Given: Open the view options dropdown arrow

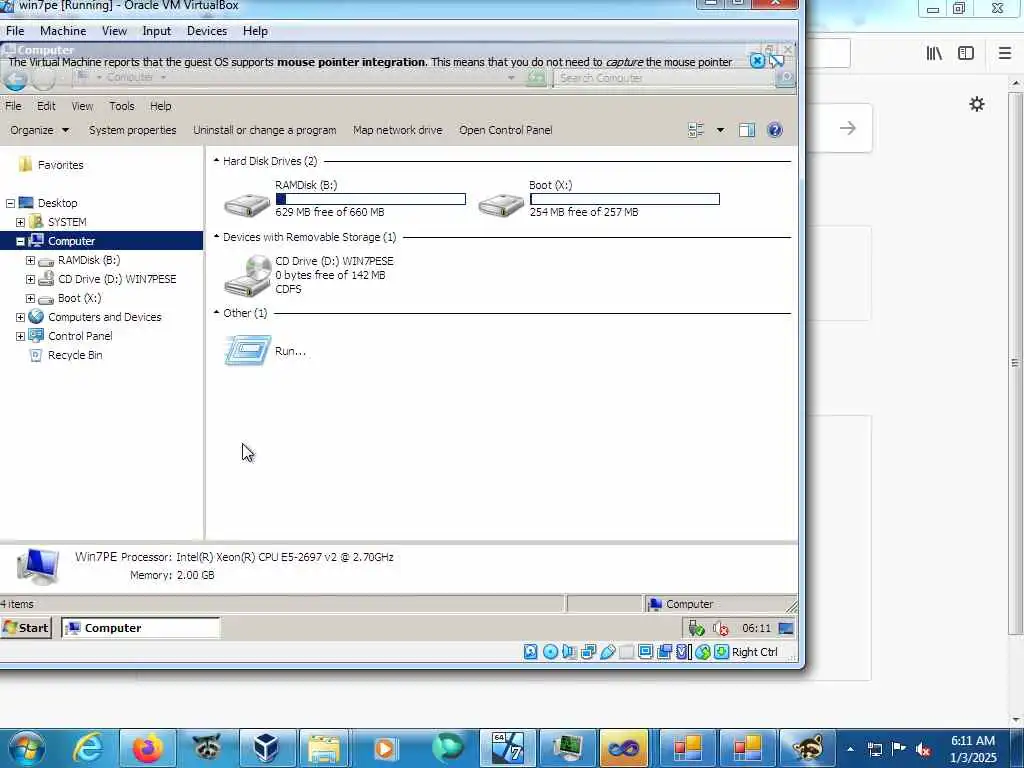Looking at the screenshot, I should 720,130.
